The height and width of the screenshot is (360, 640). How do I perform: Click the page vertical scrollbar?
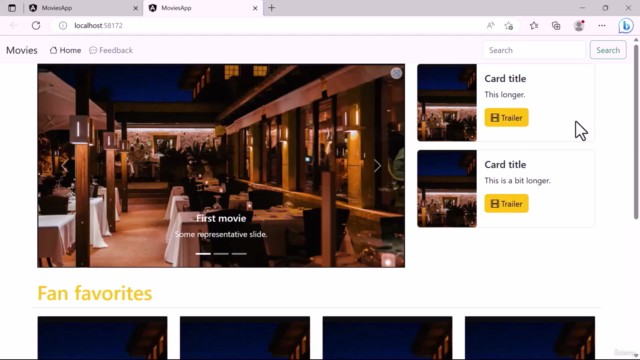[636, 131]
